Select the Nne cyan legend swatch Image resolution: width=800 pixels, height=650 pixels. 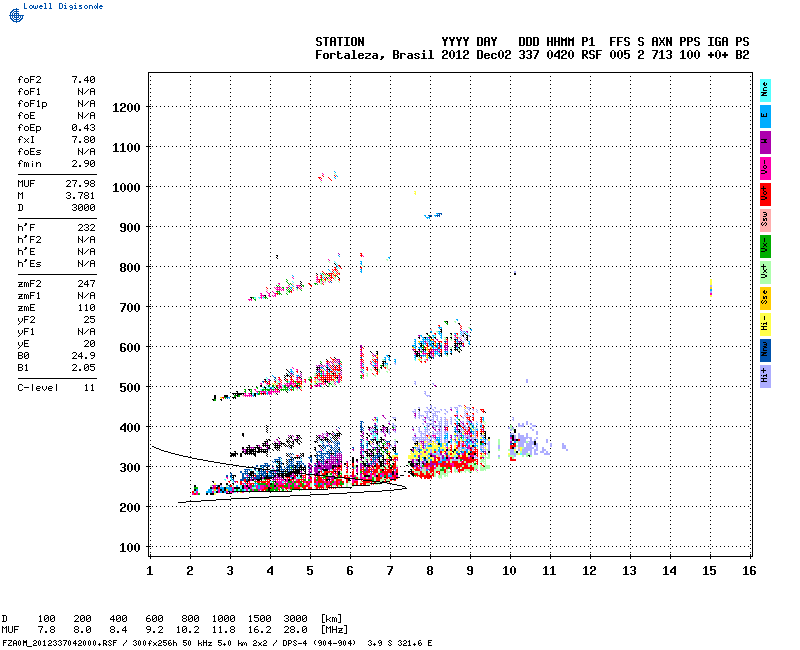765,90
